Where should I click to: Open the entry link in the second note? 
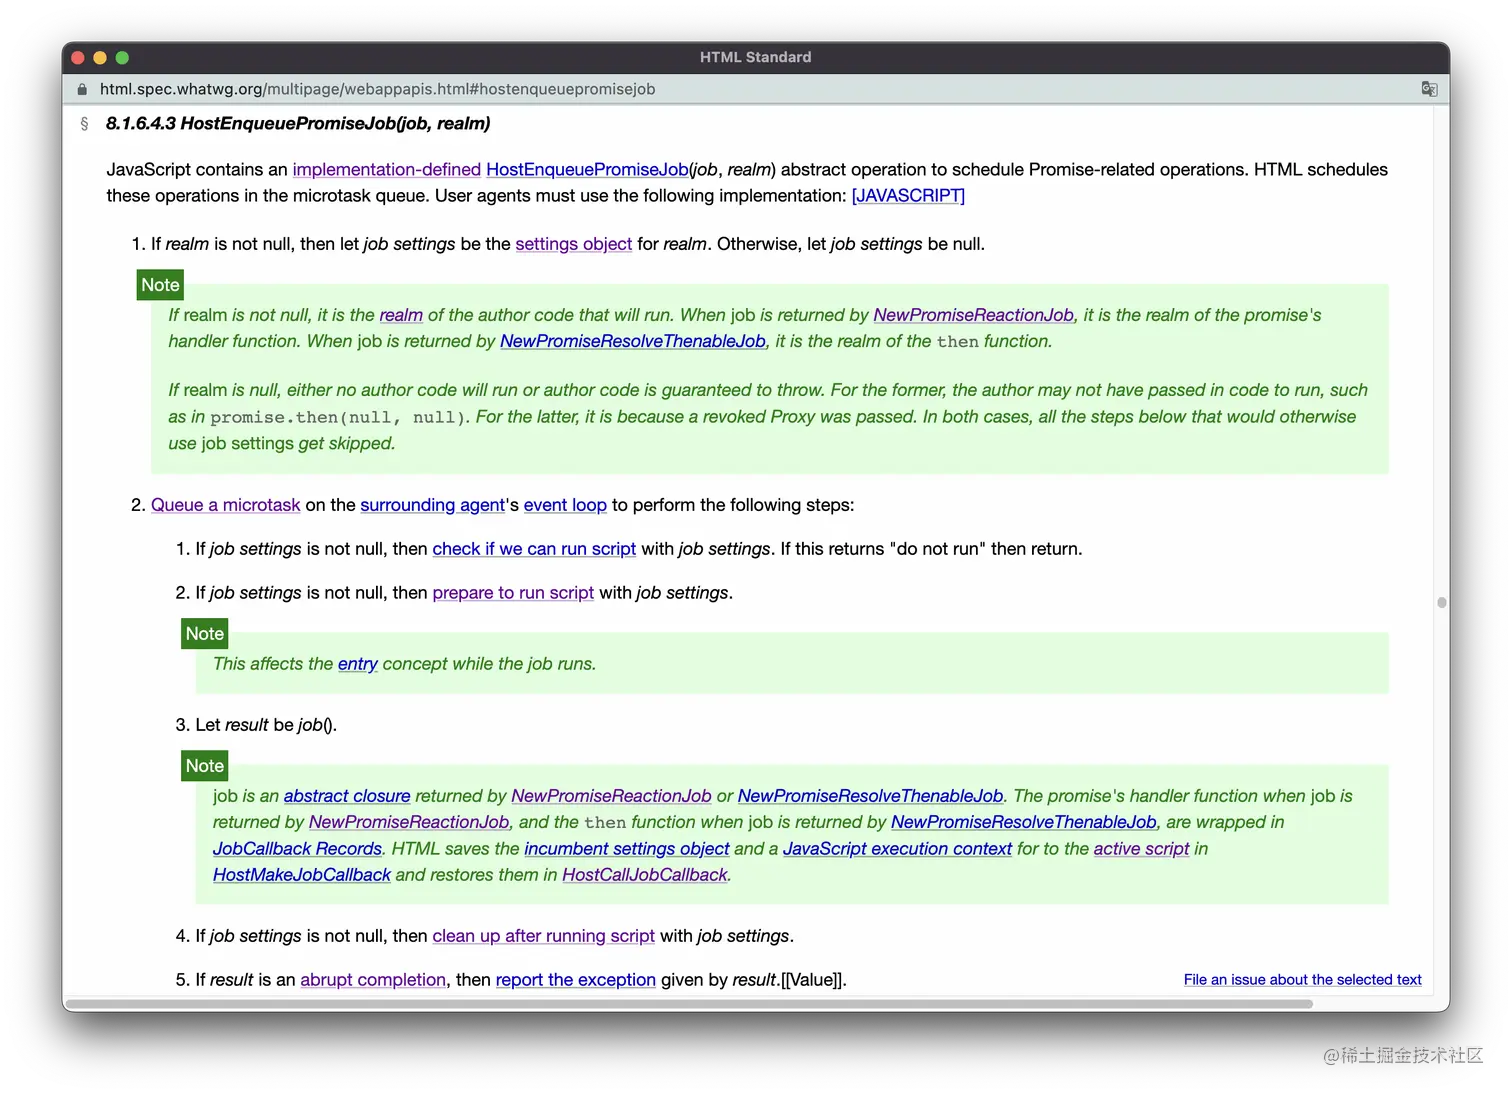click(357, 664)
